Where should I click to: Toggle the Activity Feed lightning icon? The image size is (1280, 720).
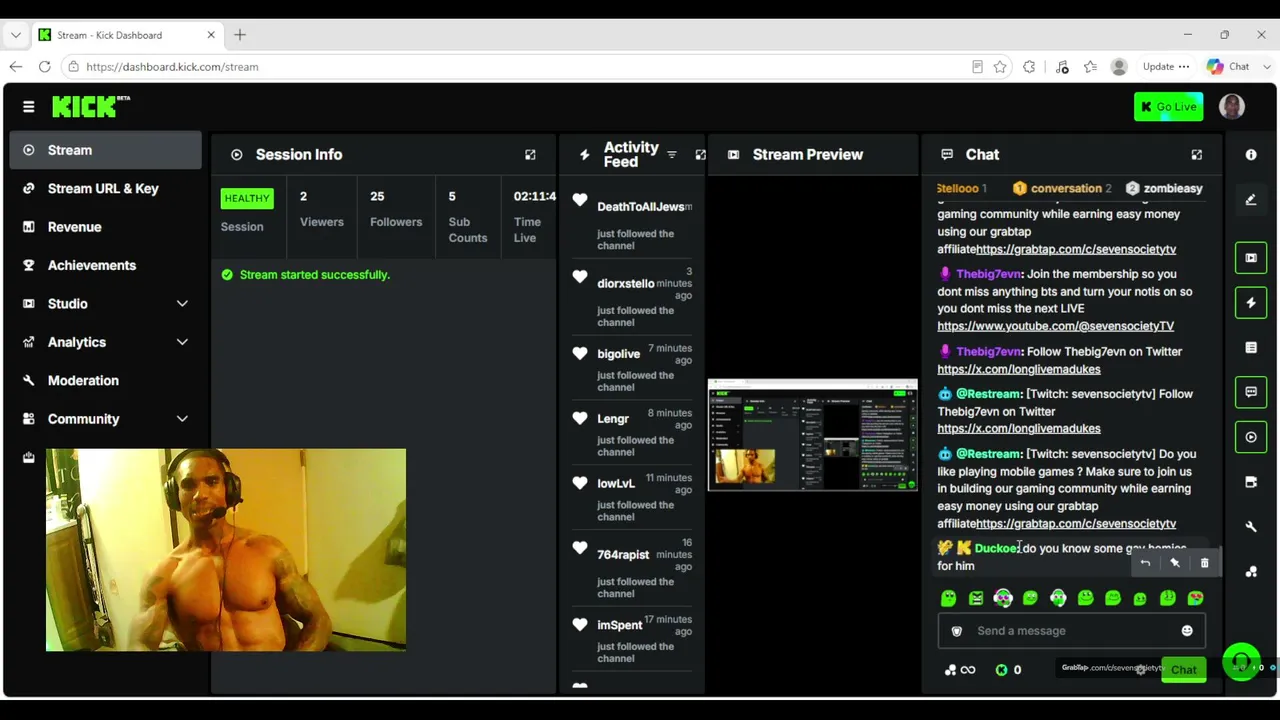[1251, 303]
